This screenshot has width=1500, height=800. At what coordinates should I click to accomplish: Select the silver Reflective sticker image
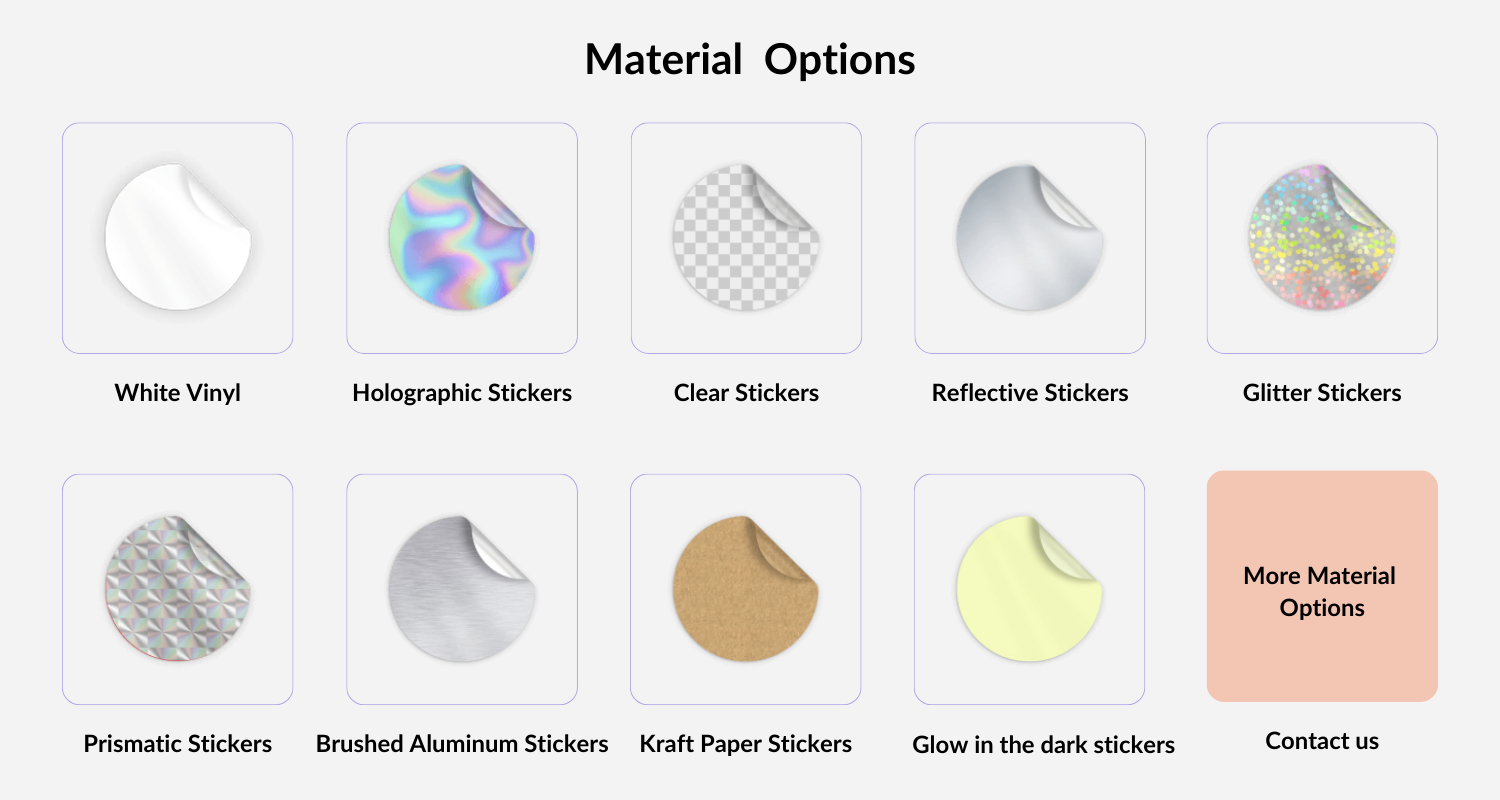point(1029,238)
